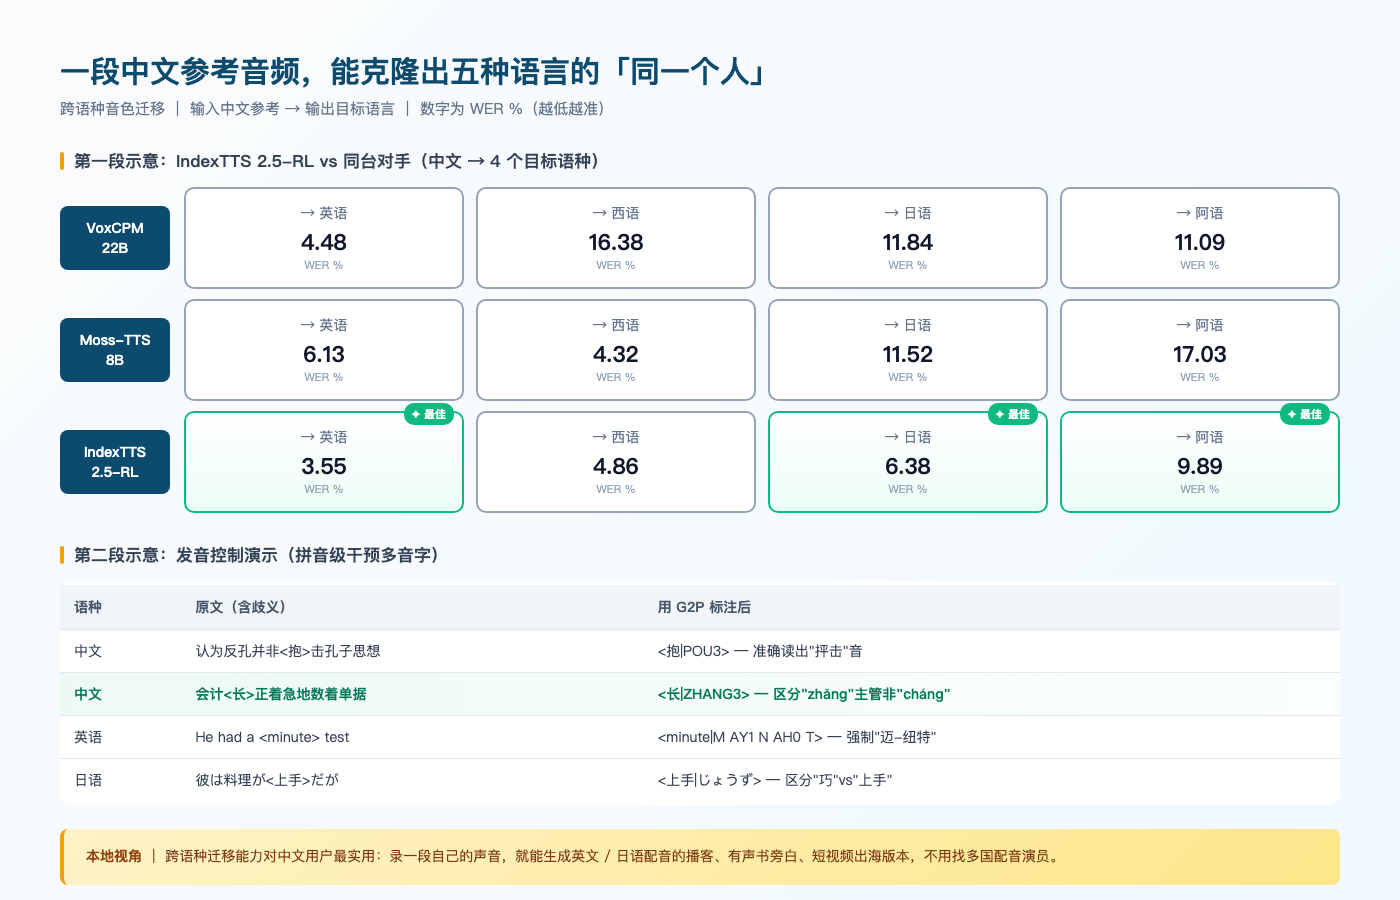
Task: Click the 语种 column header
Action: pos(88,607)
